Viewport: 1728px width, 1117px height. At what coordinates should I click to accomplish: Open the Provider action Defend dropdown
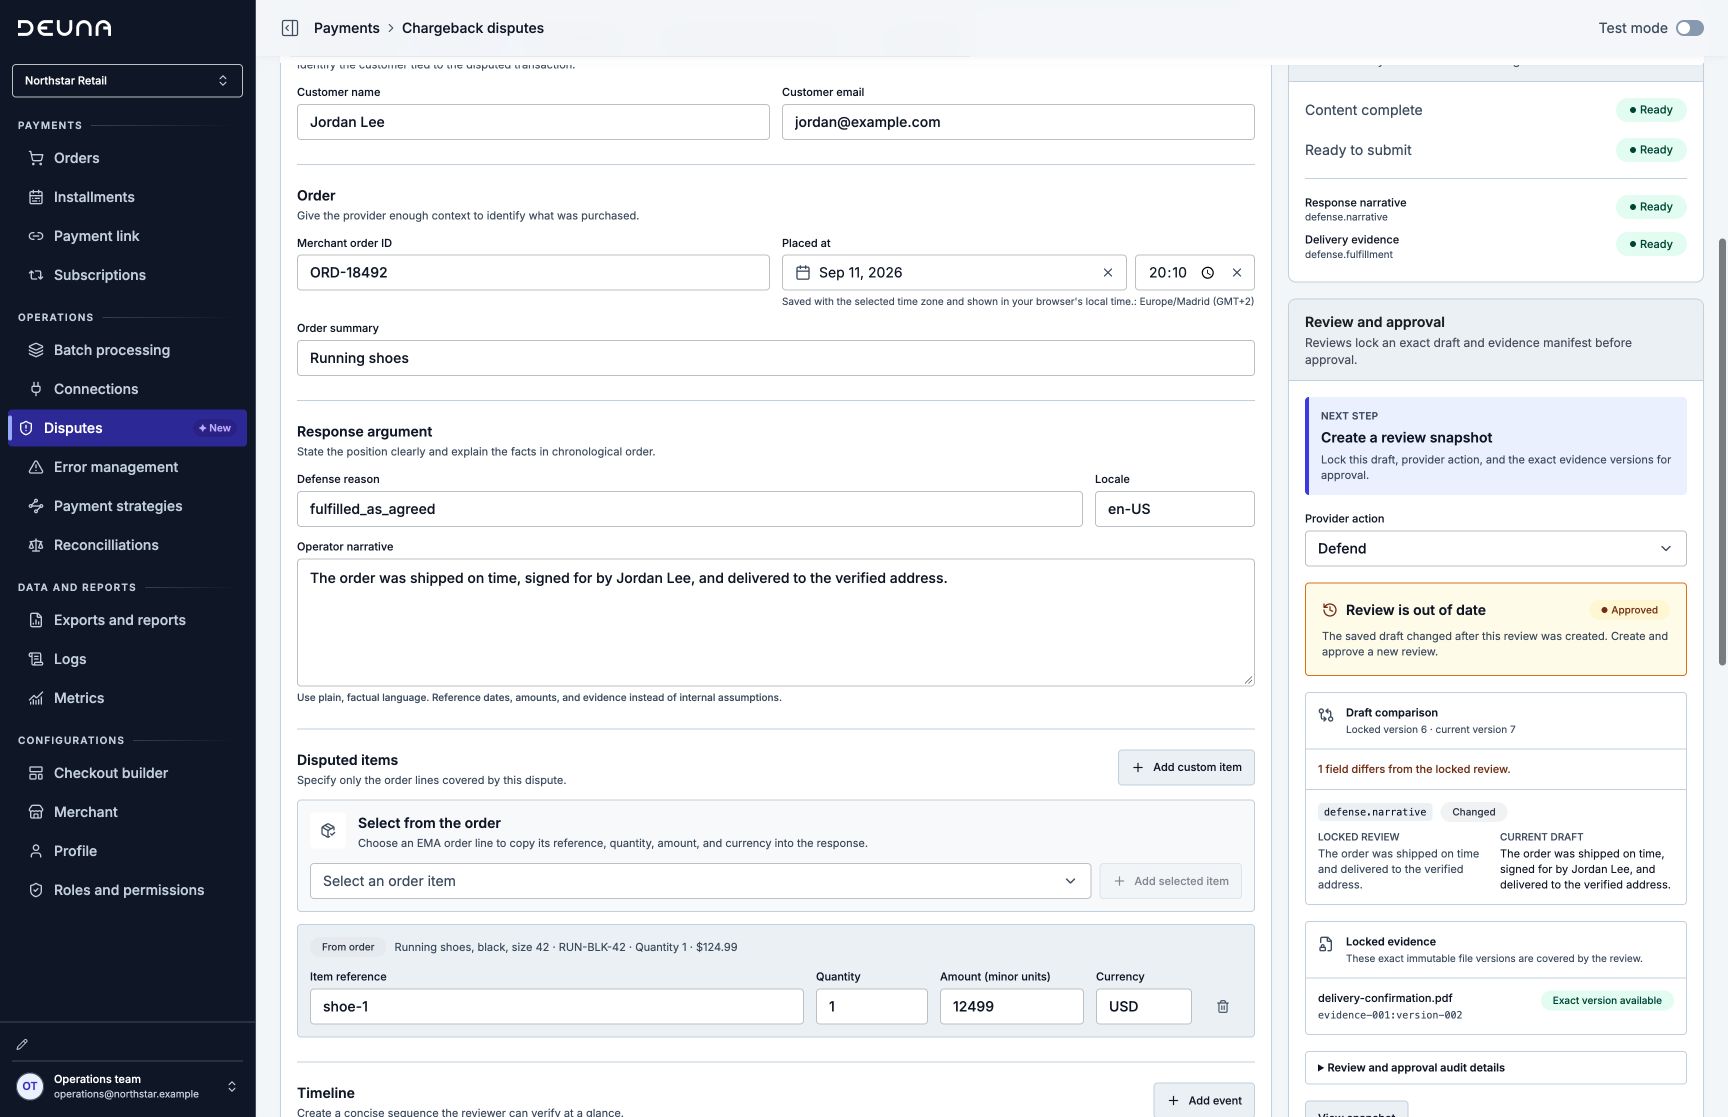pyautogui.click(x=1495, y=549)
